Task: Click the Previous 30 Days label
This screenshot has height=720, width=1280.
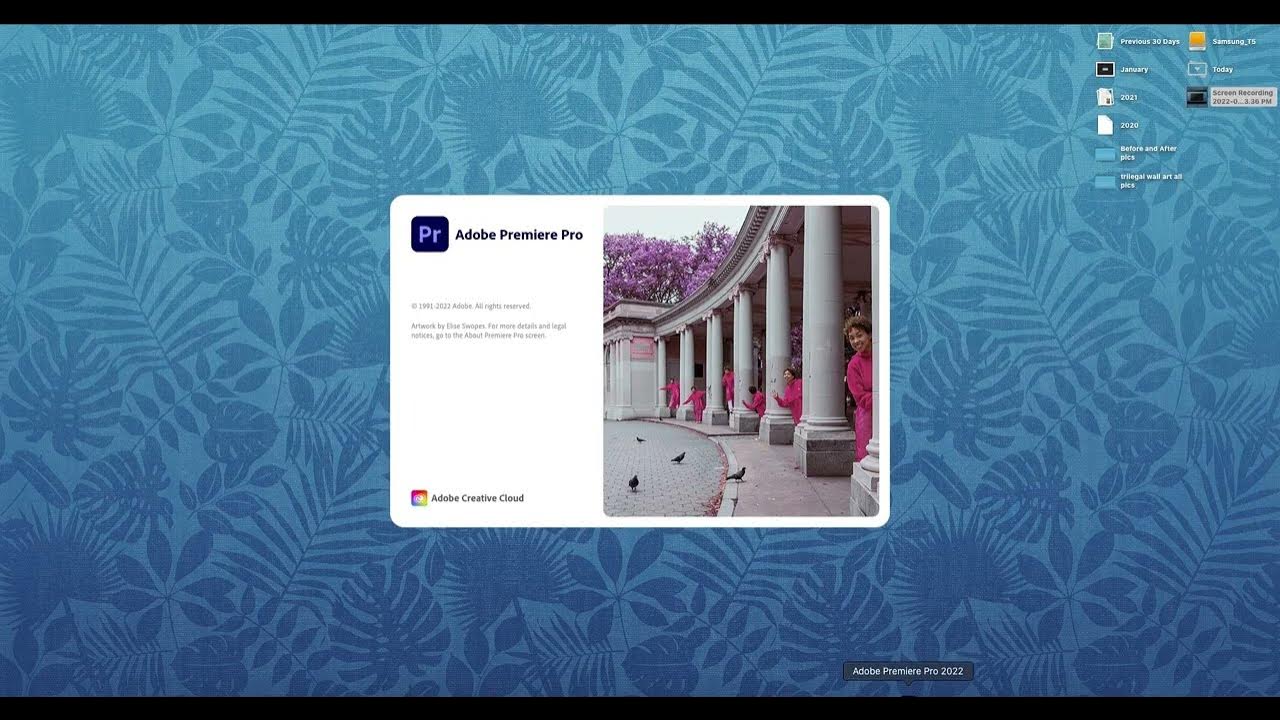Action: [1150, 41]
